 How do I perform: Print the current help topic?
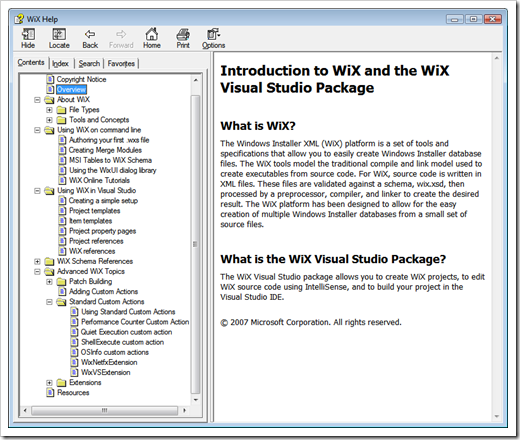(183, 34)
